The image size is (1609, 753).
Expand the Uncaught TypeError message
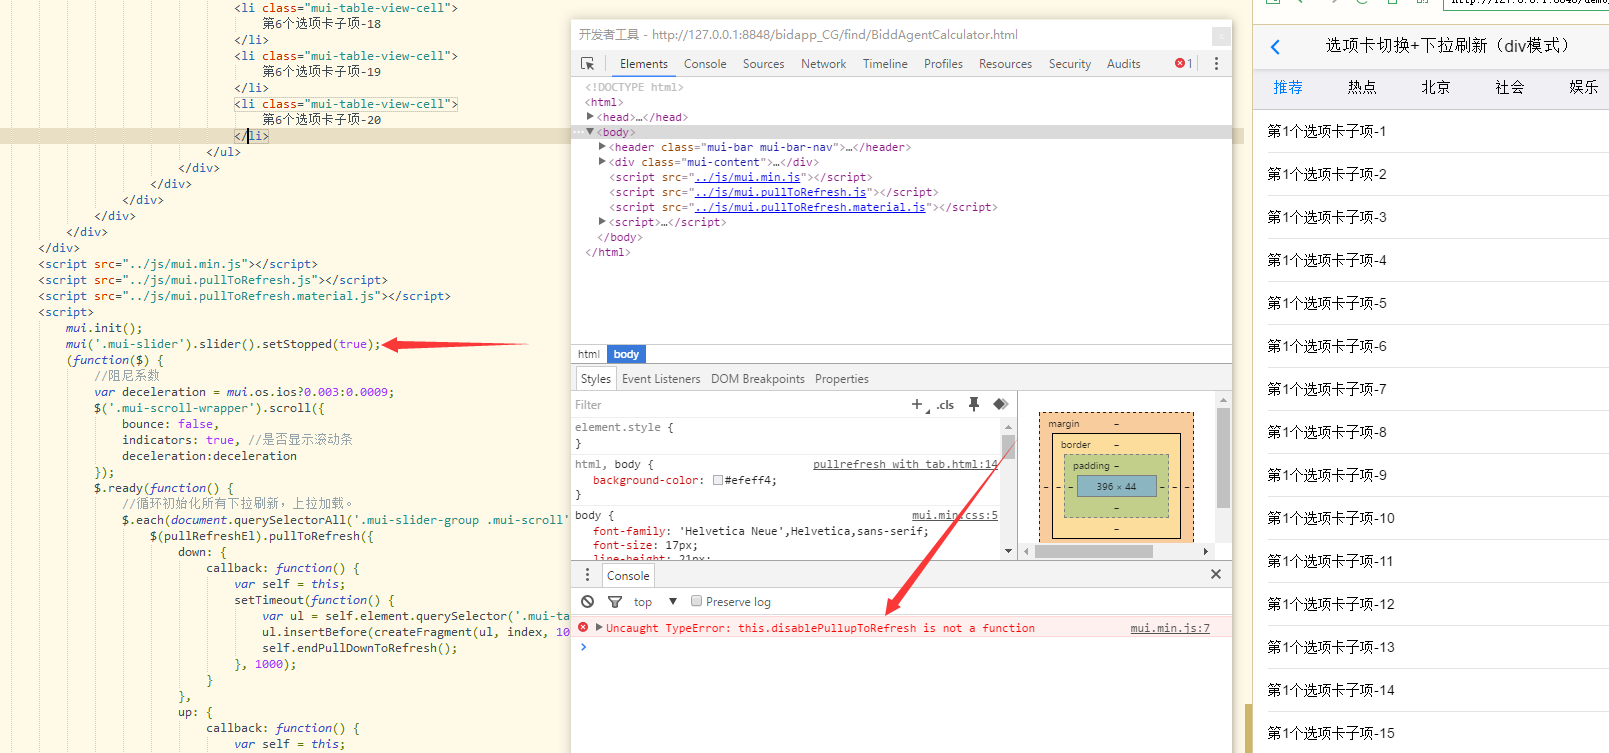(599, 628)
